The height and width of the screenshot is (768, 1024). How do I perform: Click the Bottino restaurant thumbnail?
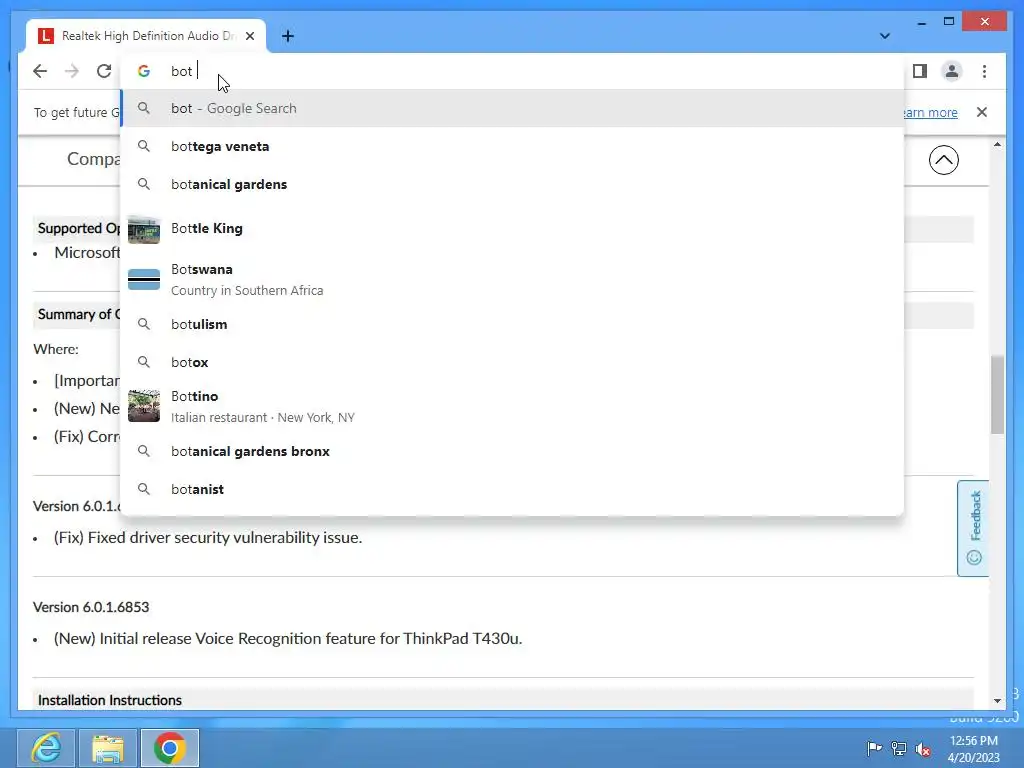[x=144, y=406]
